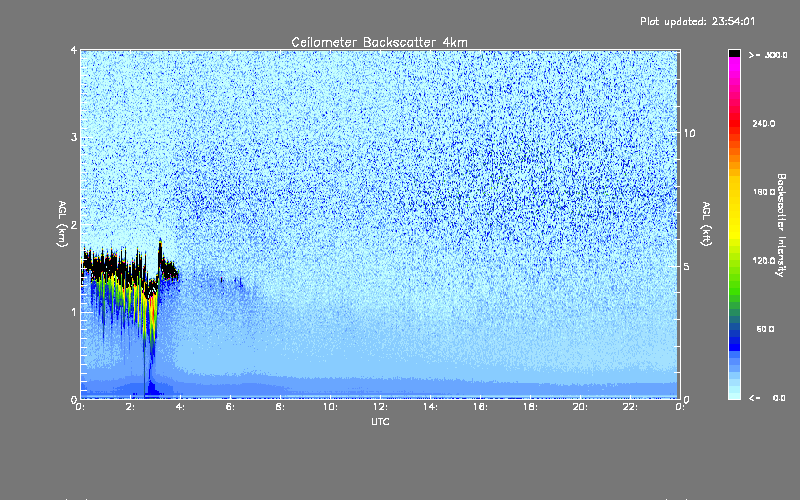
Task: Click the 'Ceilometer Backscatter 4km' chart title
Action: pos(379,42)
